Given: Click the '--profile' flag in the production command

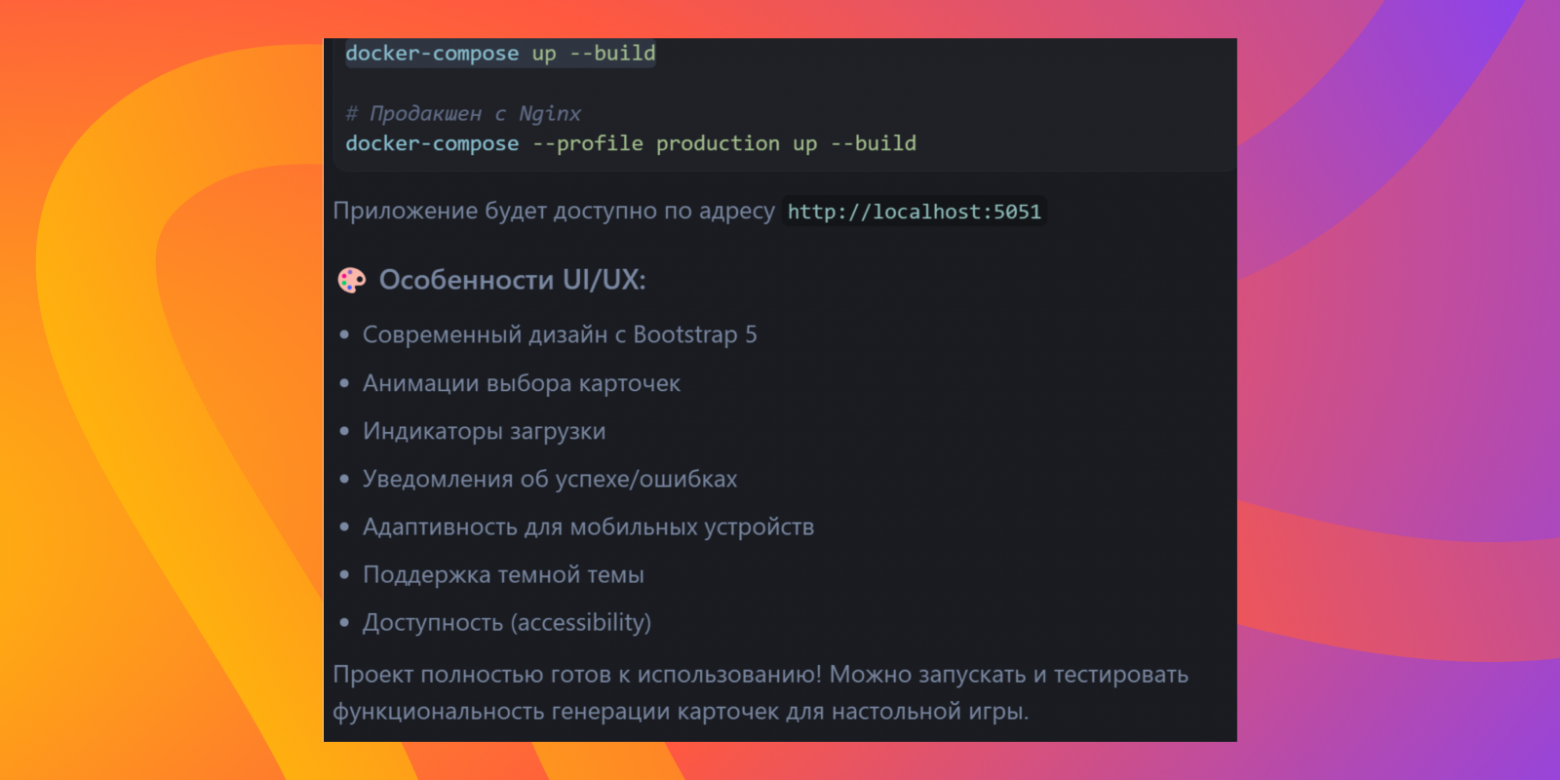Looking at the screenshot, I should coord(587,143).
